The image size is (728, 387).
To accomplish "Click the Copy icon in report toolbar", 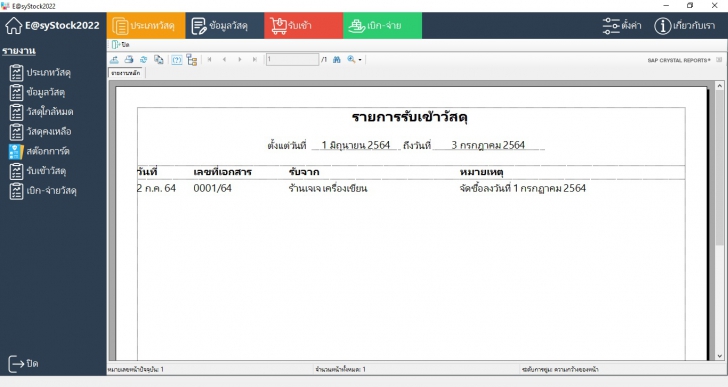I will tap(159, 59).
